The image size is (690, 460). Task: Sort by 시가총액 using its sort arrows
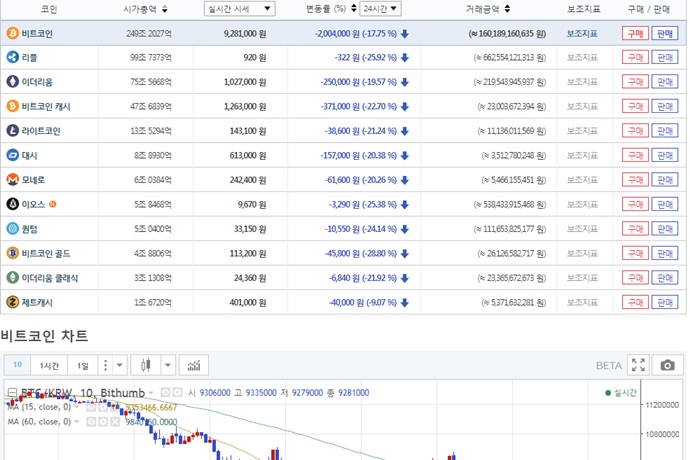pyautogui.click(x=165, y=9)
